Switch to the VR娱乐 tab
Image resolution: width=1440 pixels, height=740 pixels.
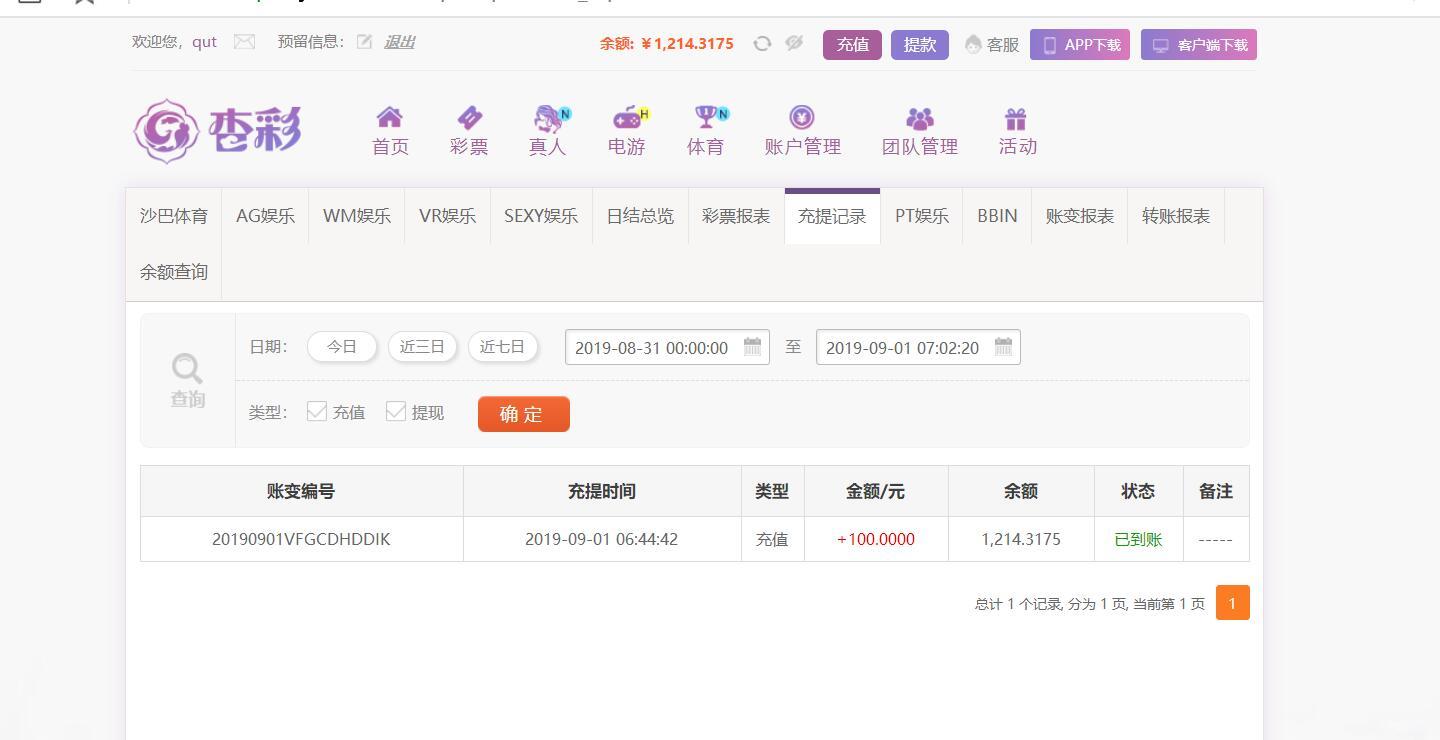coord(447,216)
